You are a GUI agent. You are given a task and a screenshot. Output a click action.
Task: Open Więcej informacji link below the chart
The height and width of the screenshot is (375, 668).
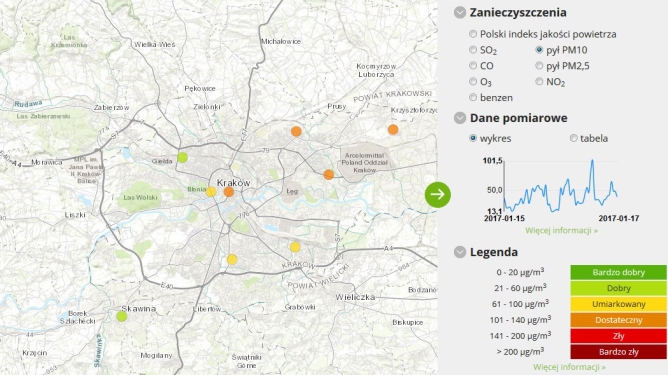561,231
